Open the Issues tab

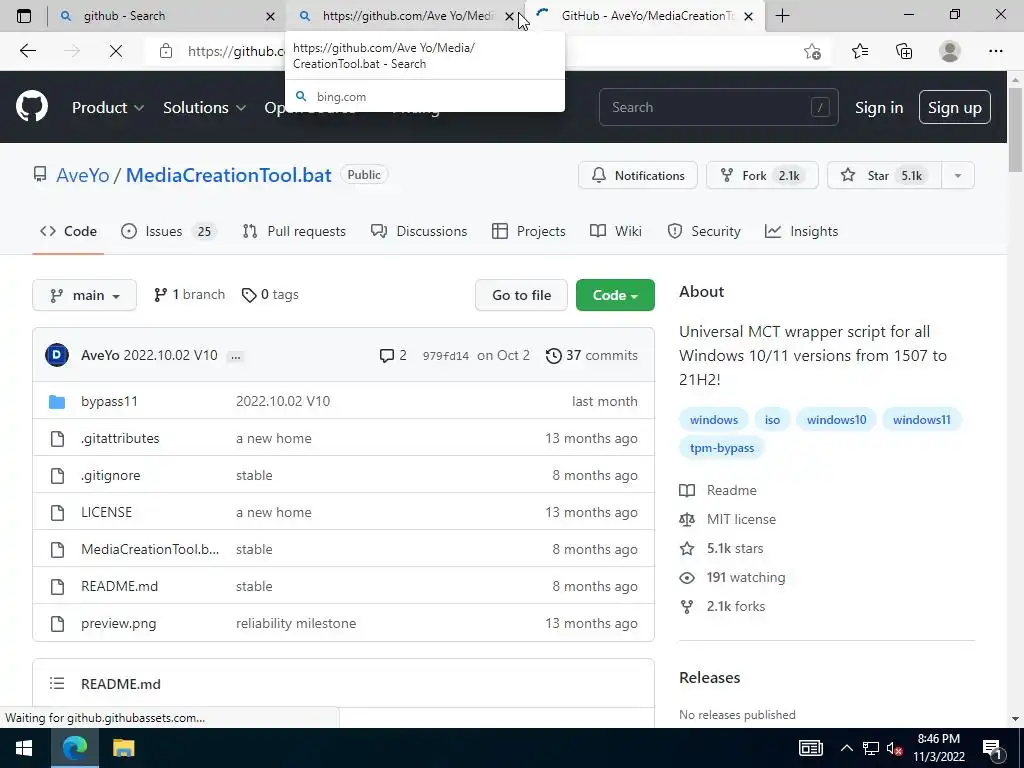click(x=168, y=231)
